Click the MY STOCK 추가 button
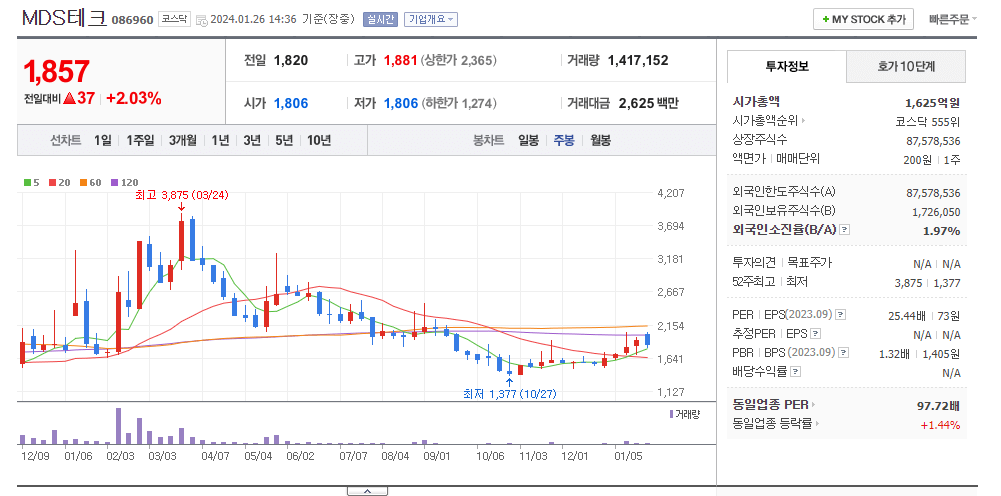 click(x=864, y=20)
